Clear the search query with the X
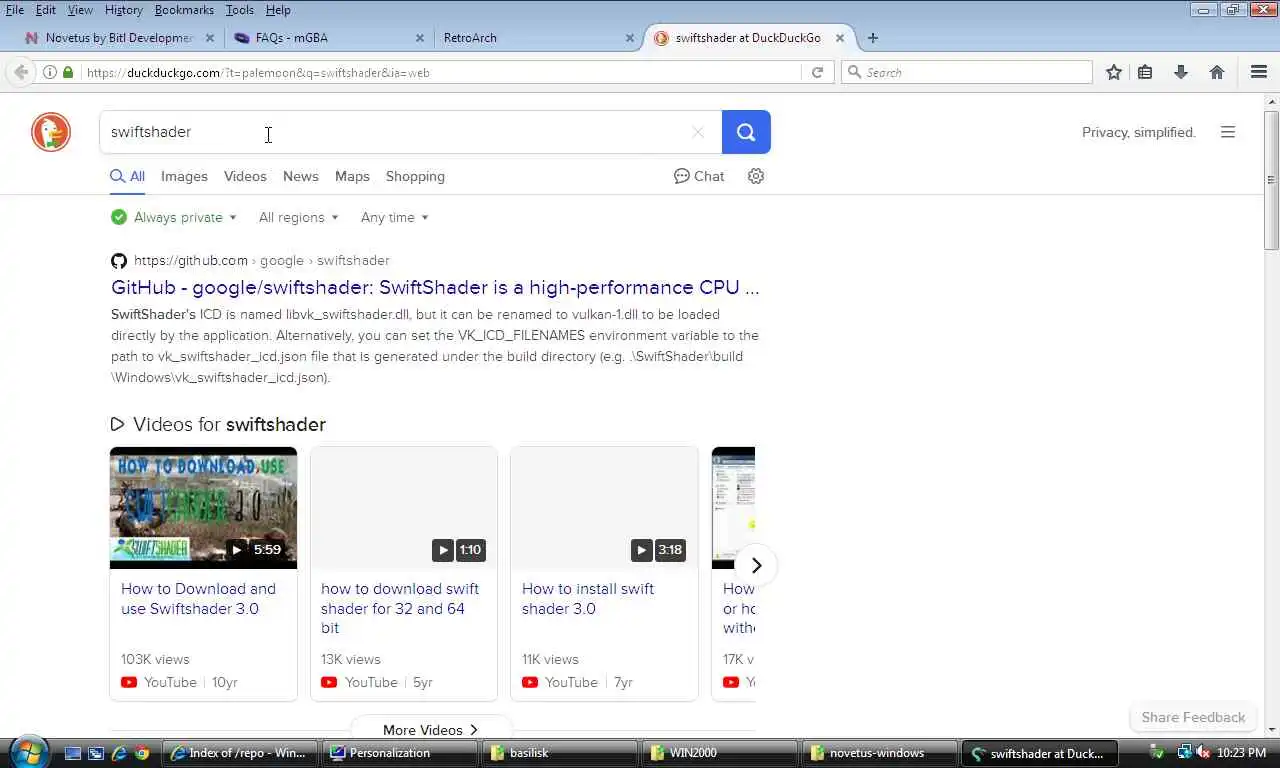The height and width of the screenshot is (768, 1280). [x=698, y=132]
